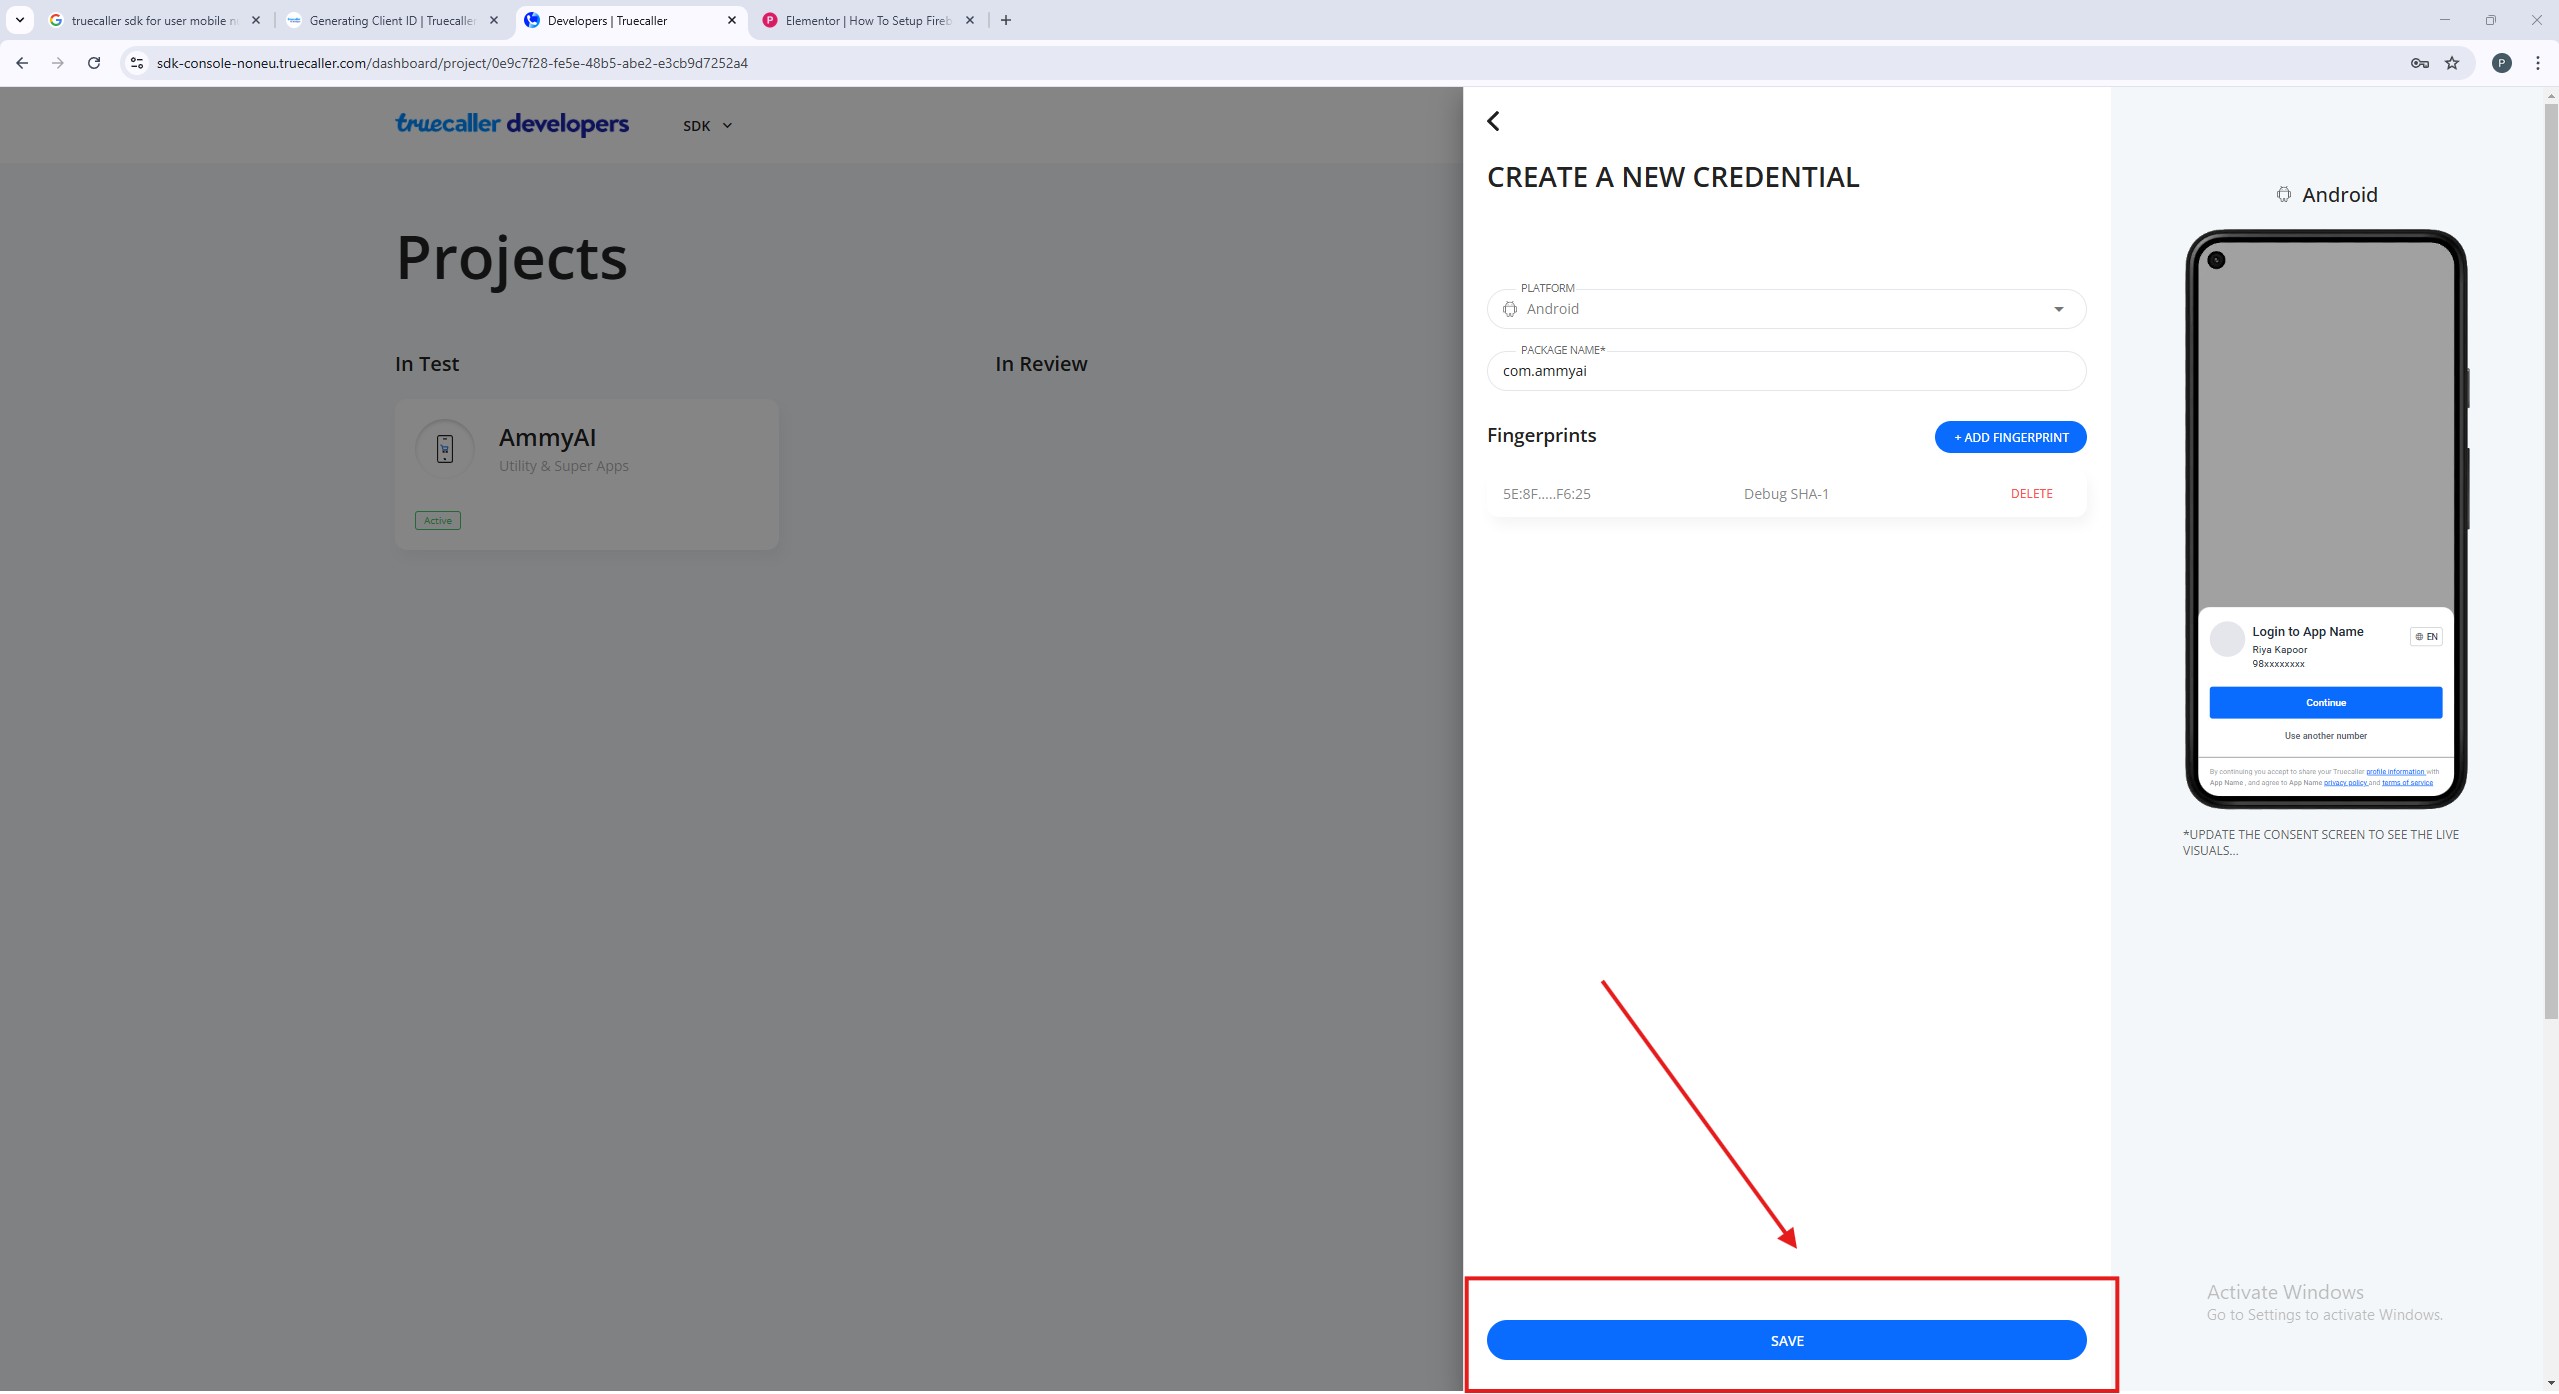The width and height of the screenshot is (2559, 1394).
Task: Click the Add Fingerprint button
Action: (x=2009, y=437)
